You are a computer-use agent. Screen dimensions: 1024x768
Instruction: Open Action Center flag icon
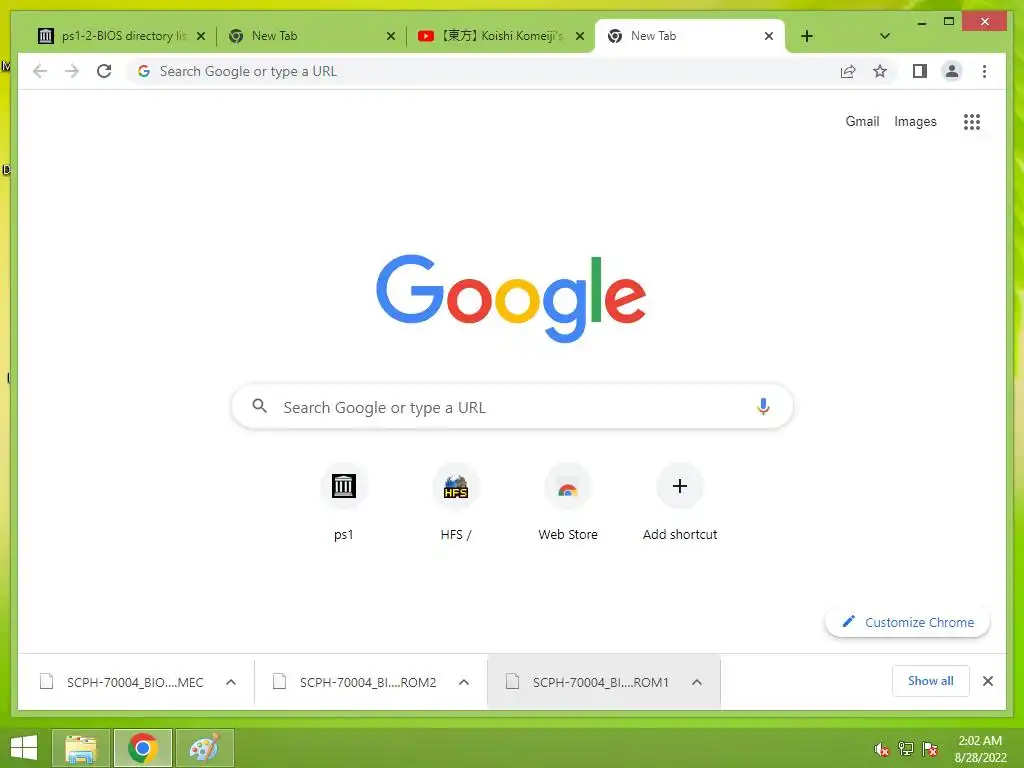pos(930,749)
